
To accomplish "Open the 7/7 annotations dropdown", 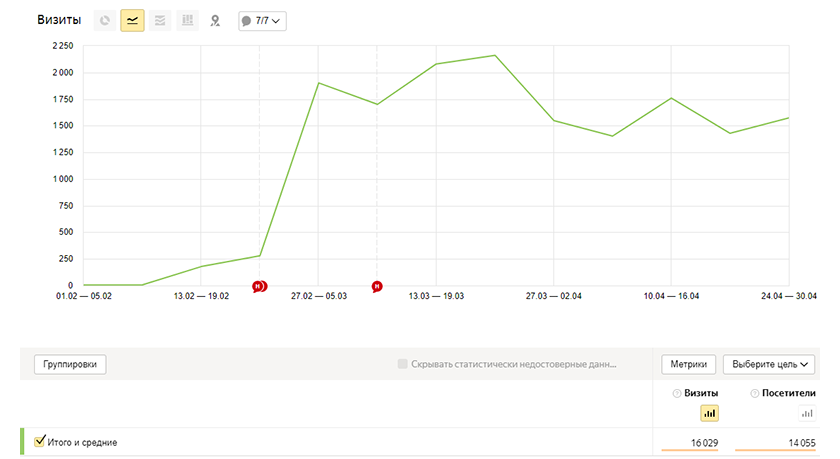I will pos(262,20).
